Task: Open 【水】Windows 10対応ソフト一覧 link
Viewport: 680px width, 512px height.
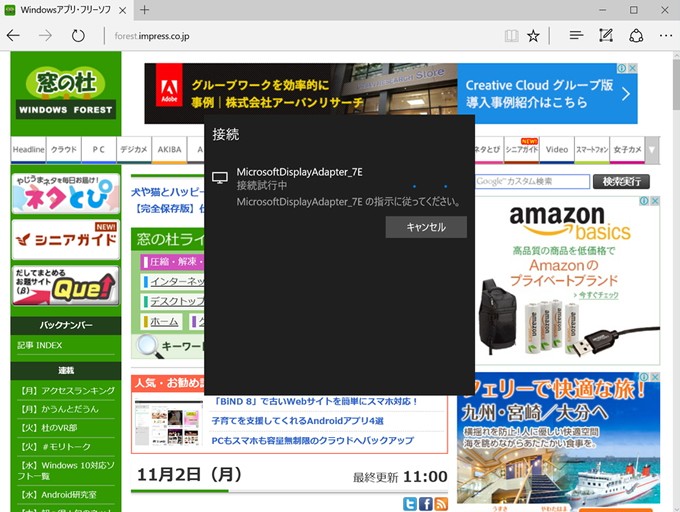Action: click(66, 470)
